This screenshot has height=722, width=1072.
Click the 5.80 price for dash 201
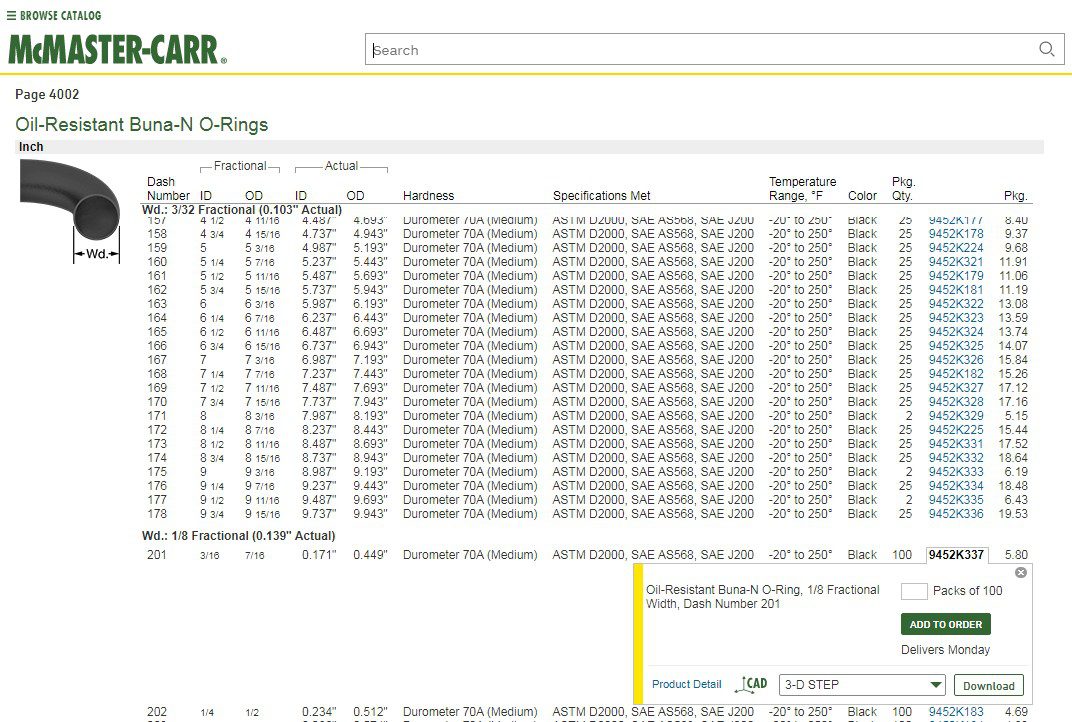[1016, 554]
